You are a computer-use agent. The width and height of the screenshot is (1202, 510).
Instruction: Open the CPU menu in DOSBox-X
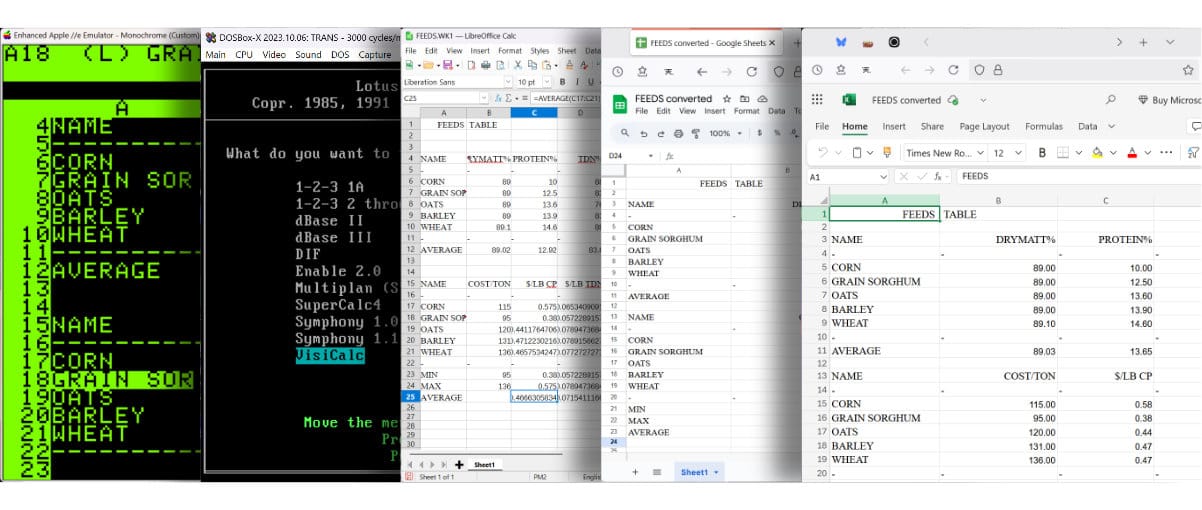243,55
